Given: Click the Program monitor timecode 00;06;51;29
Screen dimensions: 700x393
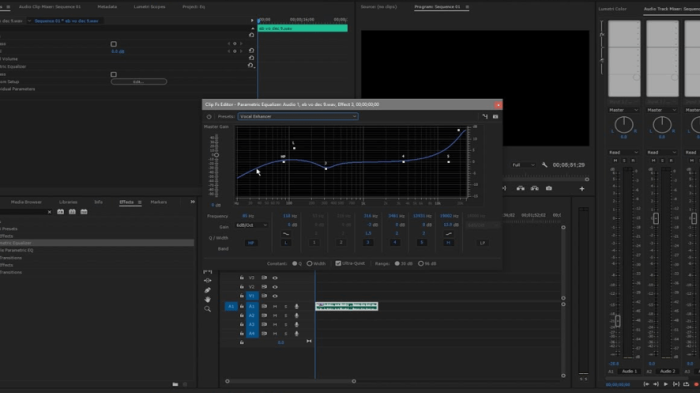Looking at the screenshot, I should pos(568,165).
